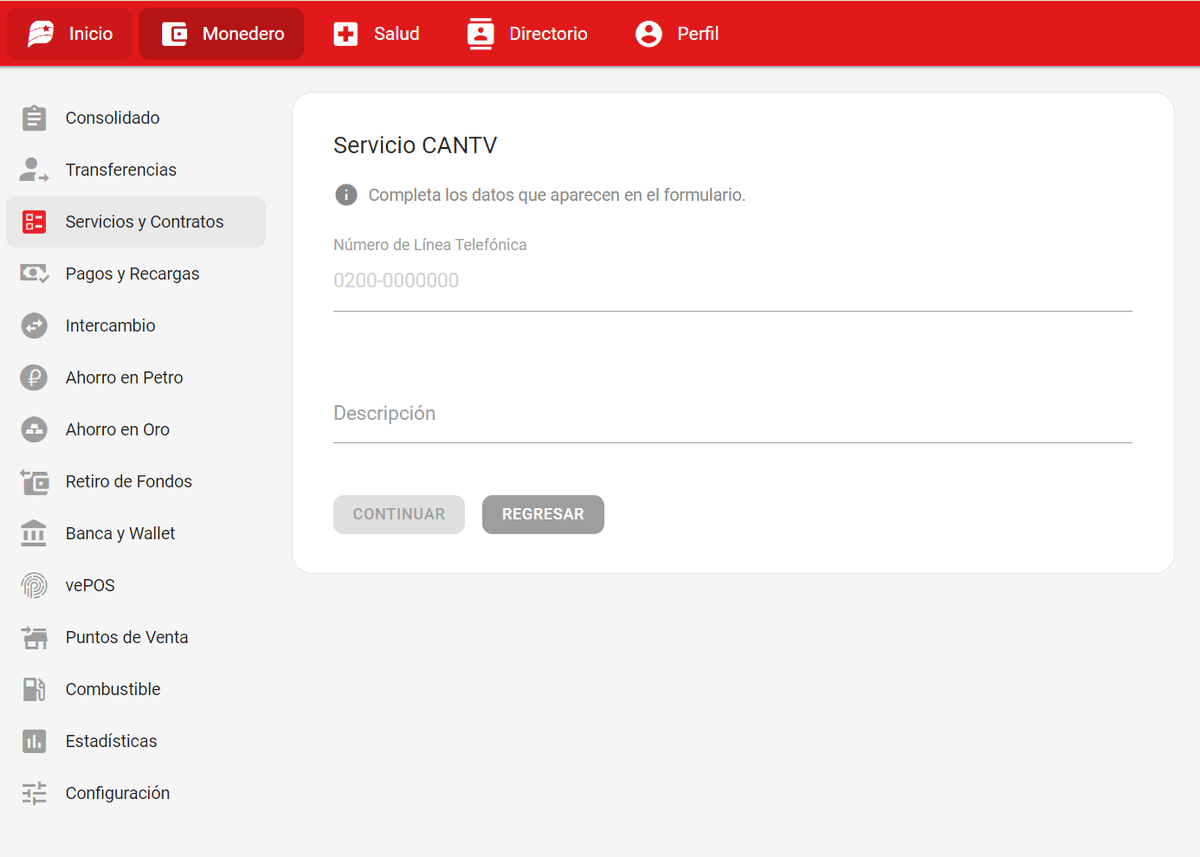This screenshot has height=857, width=1200.
Task: Focus the Número de Línea Telefónica field
Action: [x=732, y=281]
